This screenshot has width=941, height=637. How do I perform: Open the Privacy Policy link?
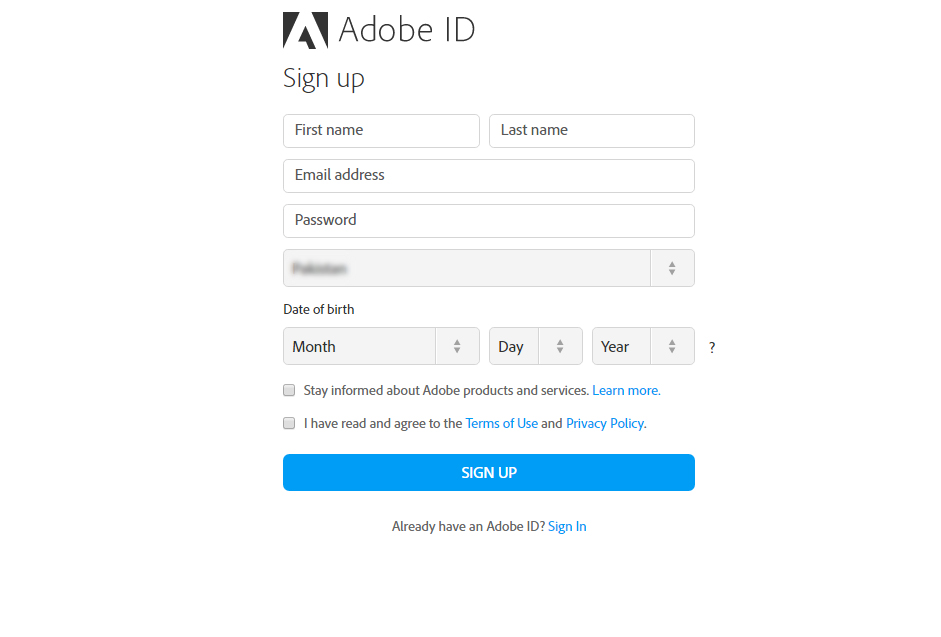(x=605, y=423)
